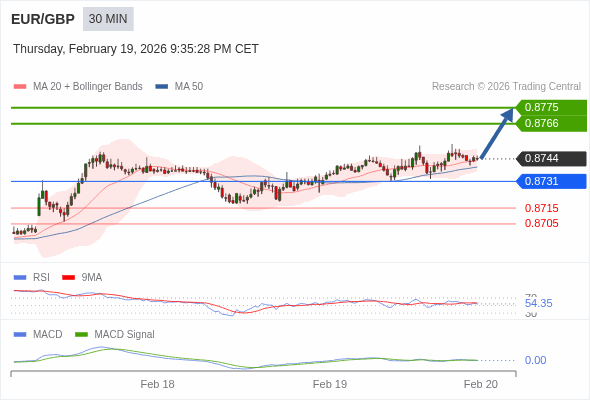Click the MACD blue legend swatch
This screenshot has height=400, width=590.
(x=20, y=335)
